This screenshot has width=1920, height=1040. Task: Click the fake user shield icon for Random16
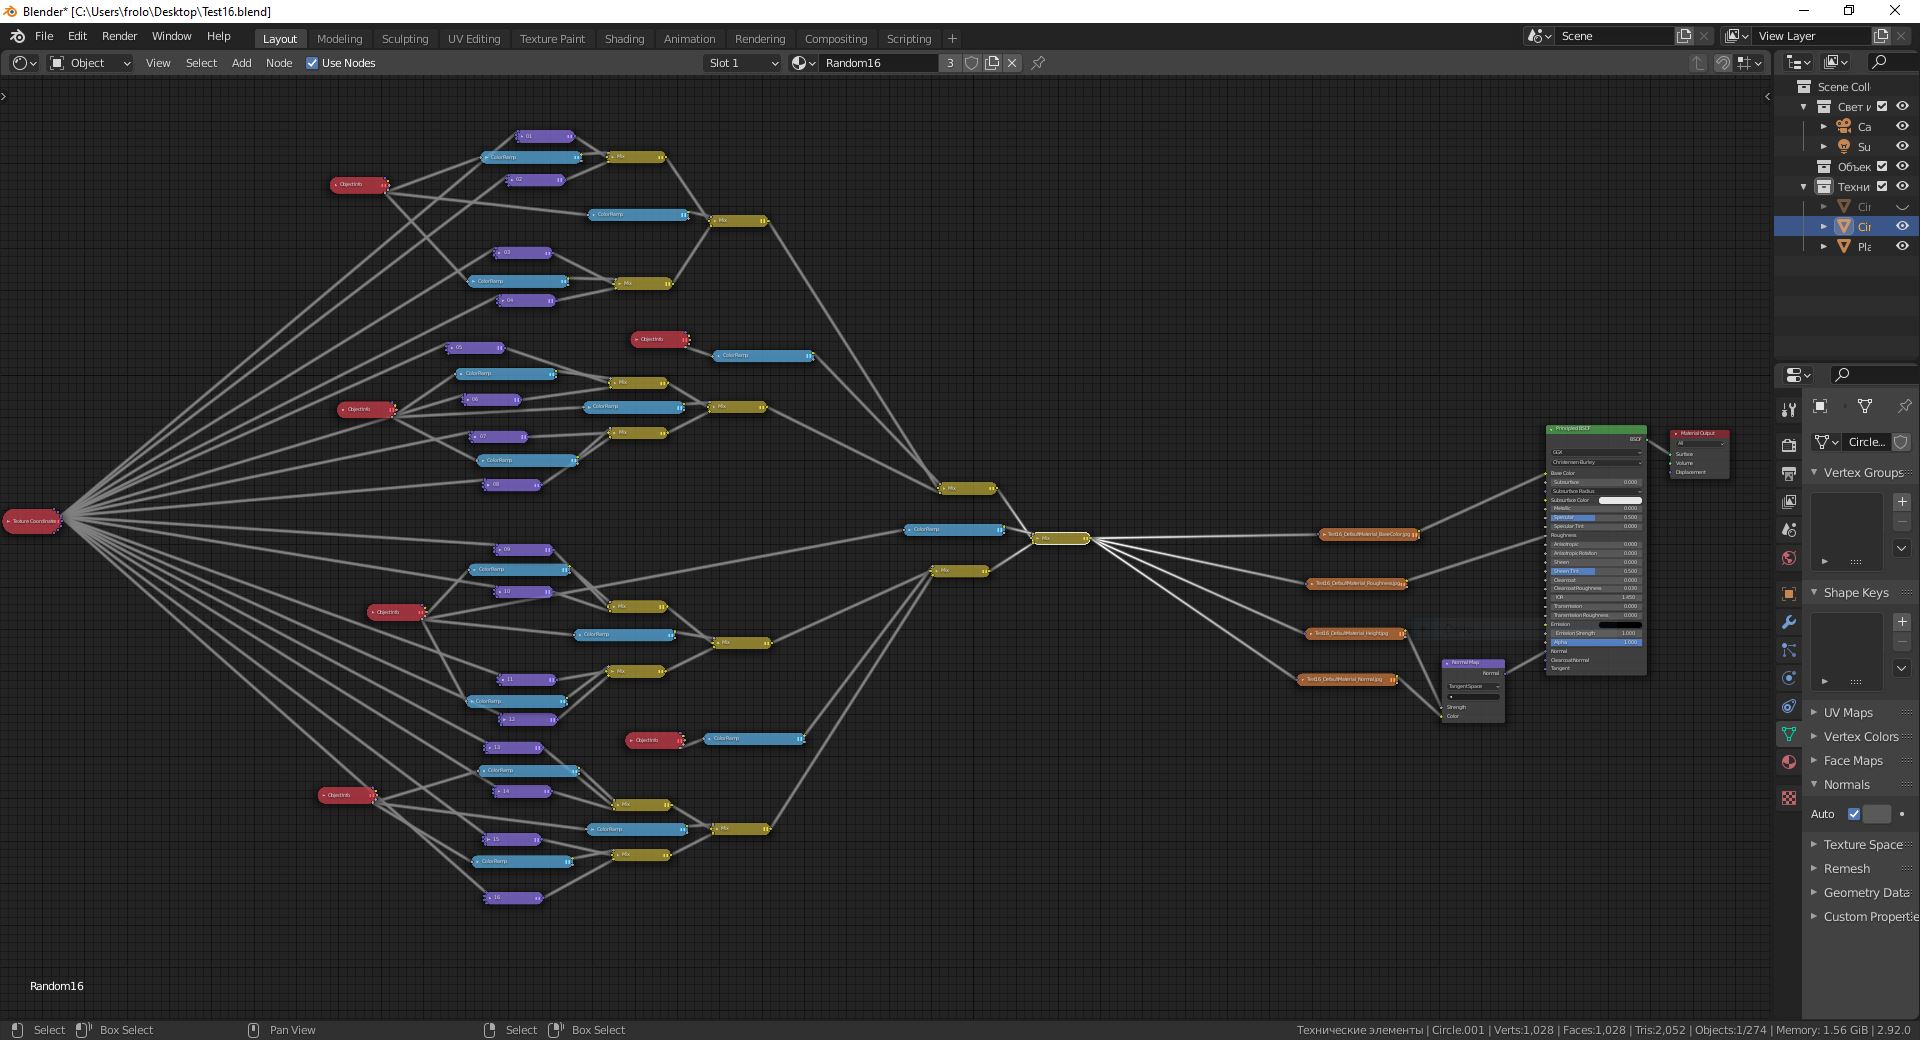tap(971, 63)
